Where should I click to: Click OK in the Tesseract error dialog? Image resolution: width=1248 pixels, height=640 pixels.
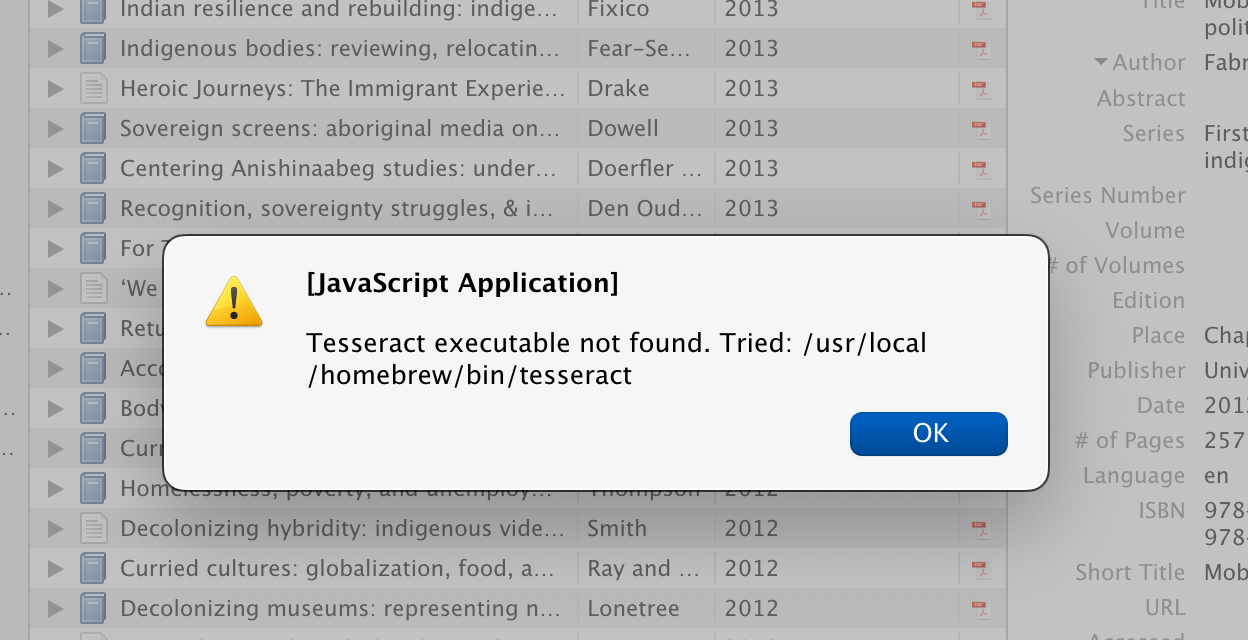point(929,433)
